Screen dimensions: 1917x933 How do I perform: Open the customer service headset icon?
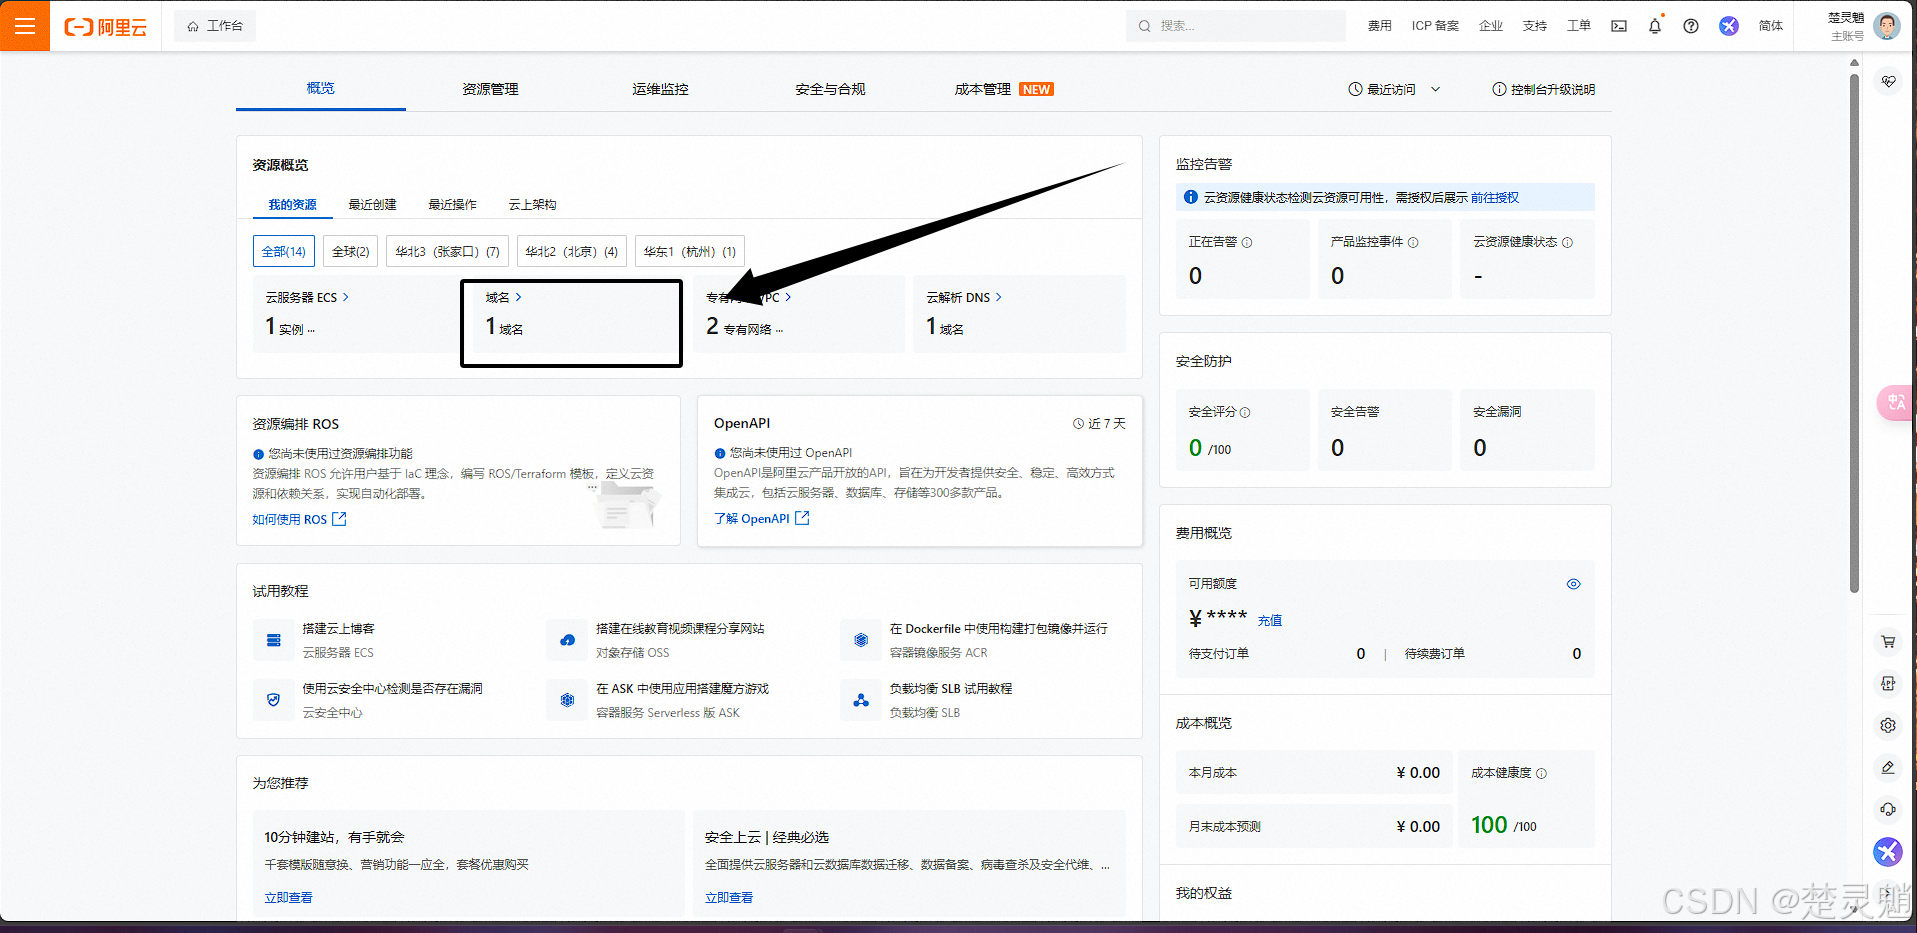(1888, 809)
